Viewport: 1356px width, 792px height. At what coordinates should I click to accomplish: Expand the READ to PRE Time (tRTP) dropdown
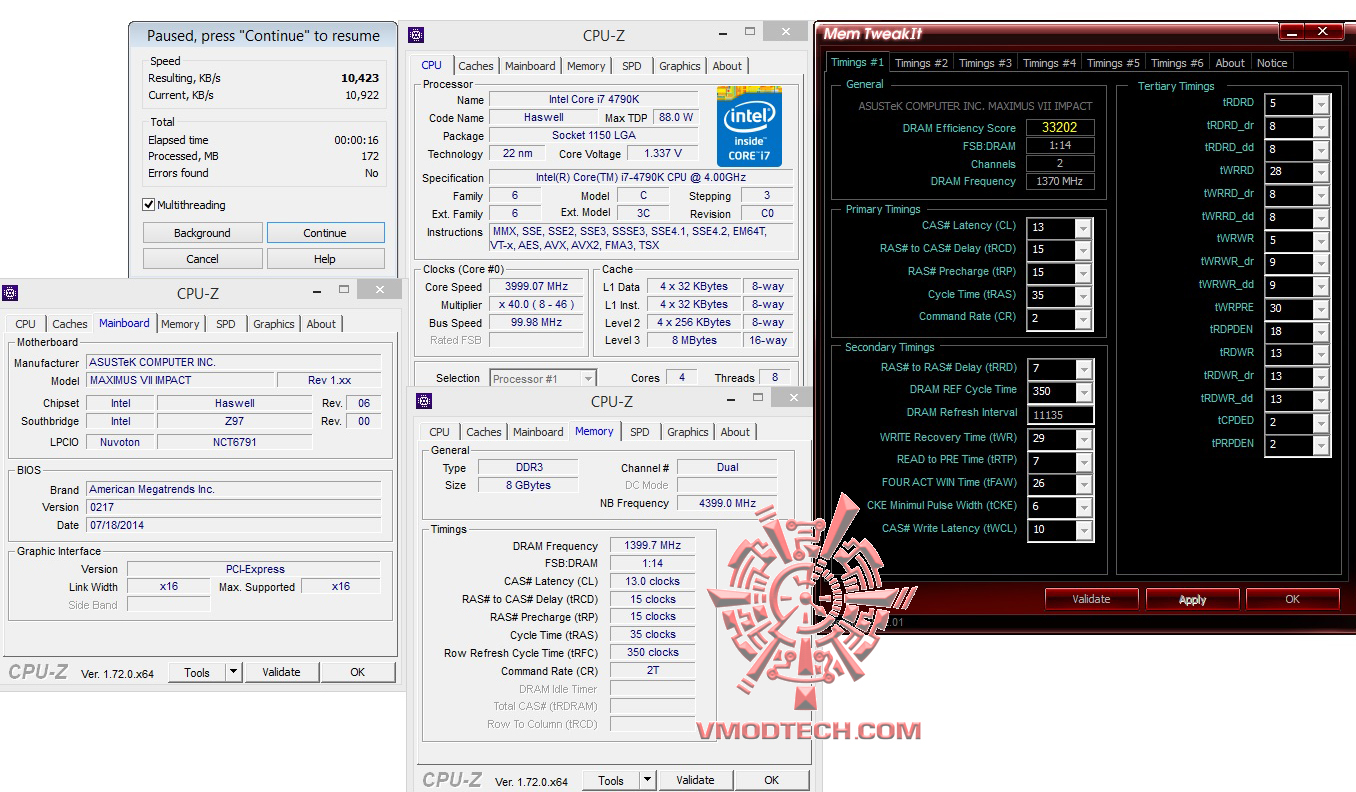(1083, 463)
